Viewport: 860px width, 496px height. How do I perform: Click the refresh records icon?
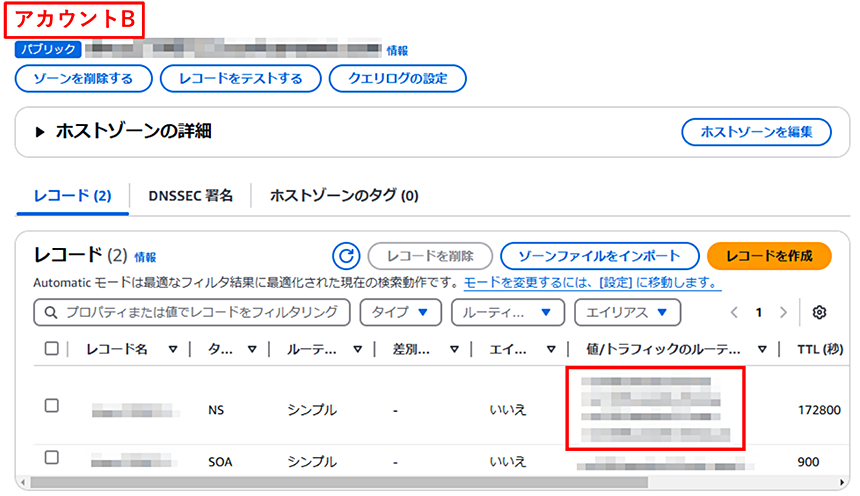[345, 255]
